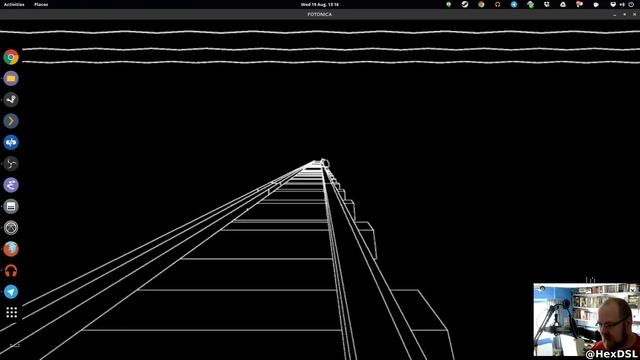Open the Places menu
Image resolution: width=640 pixels, height=360 pixels.
coord(41,4)
